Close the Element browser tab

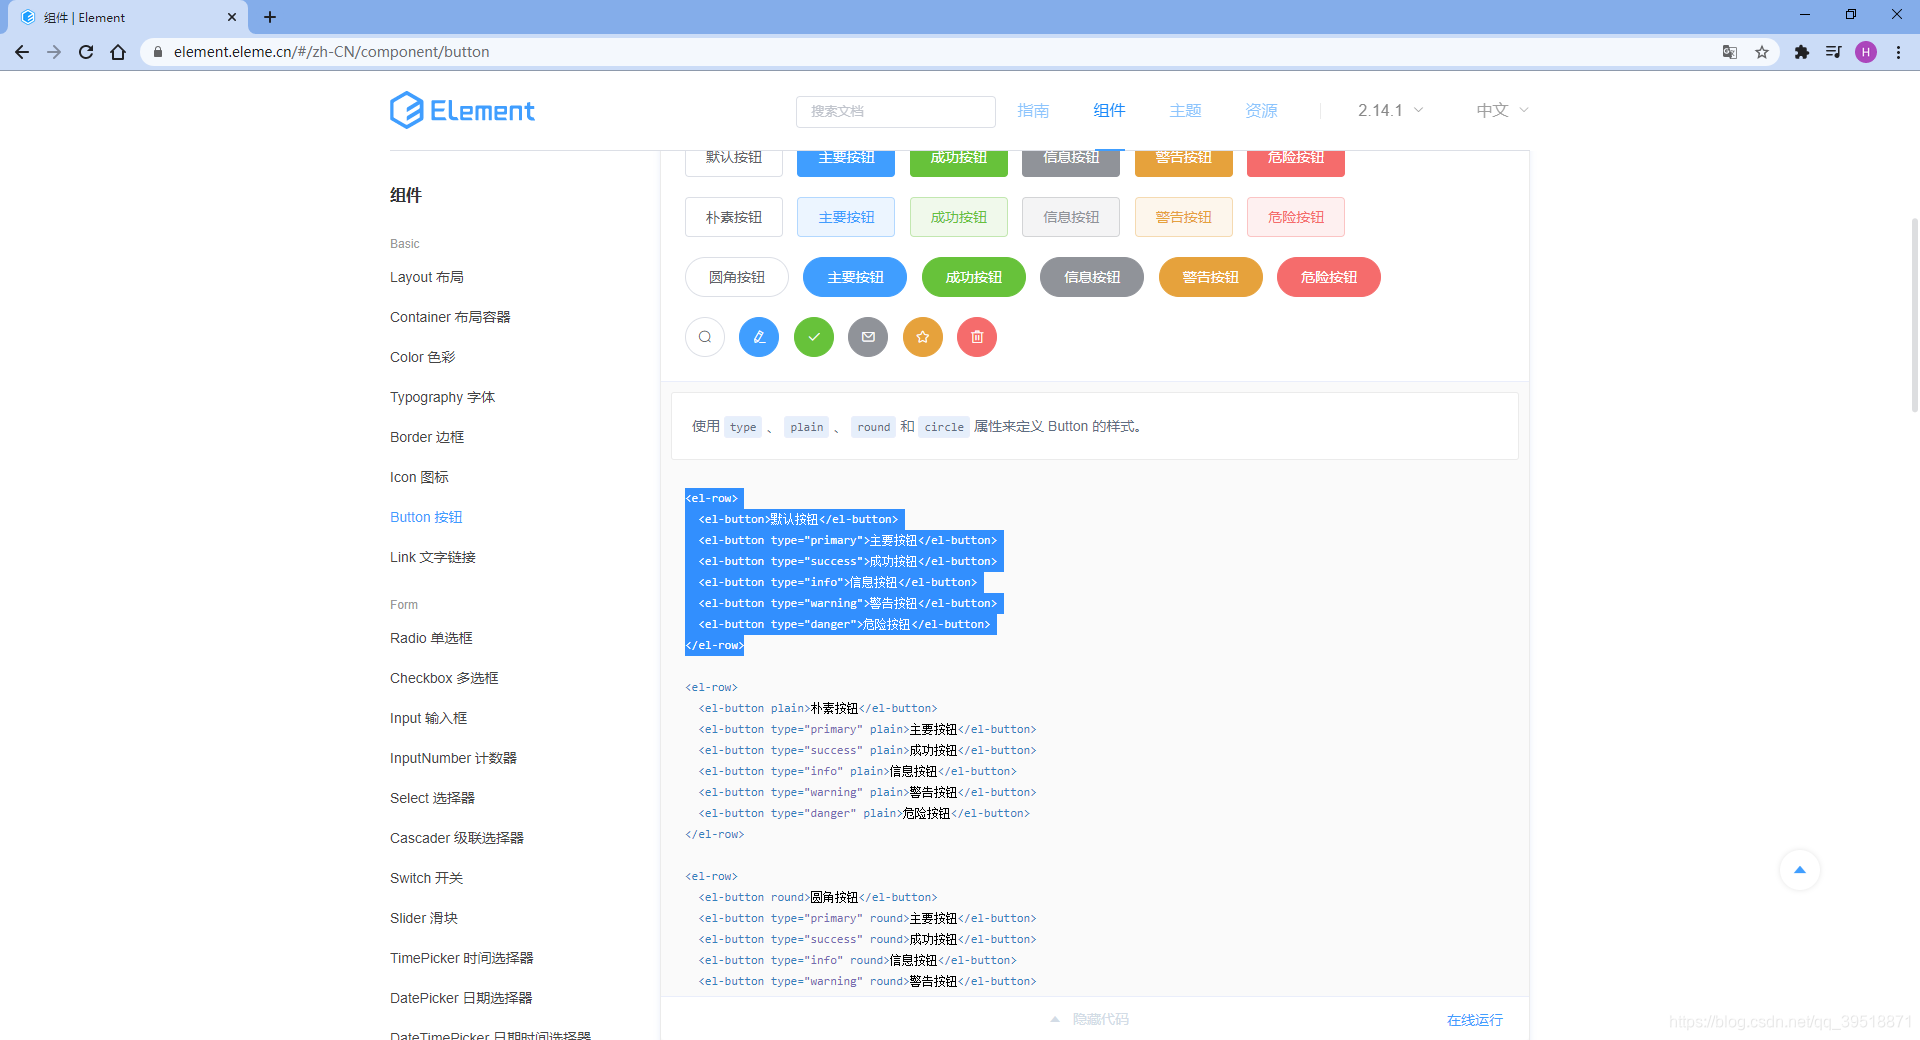coord(232,17)
